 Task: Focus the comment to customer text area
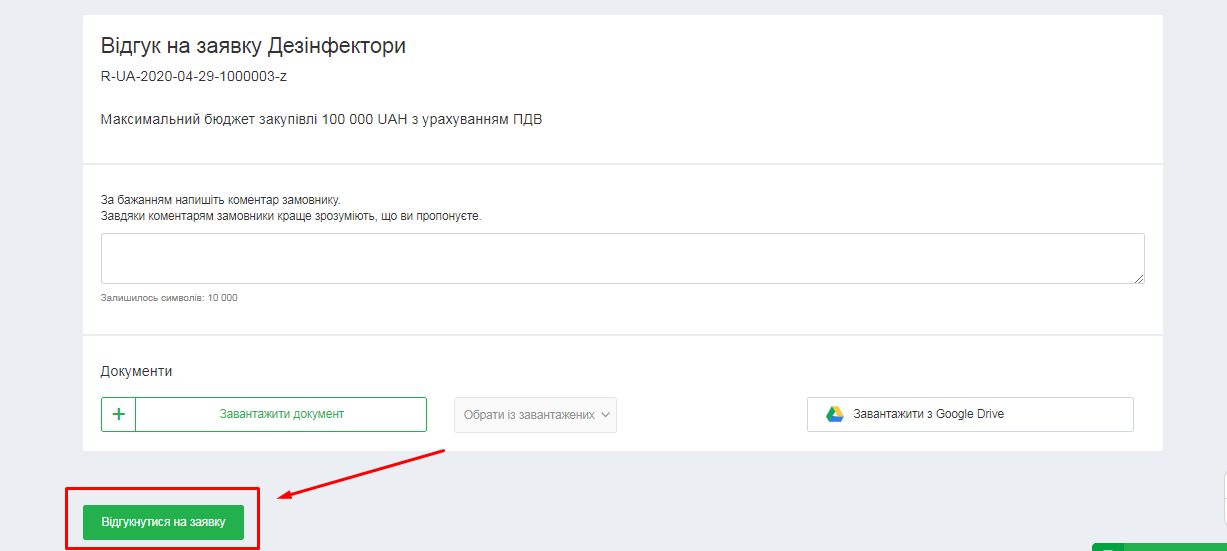(622, 259)
